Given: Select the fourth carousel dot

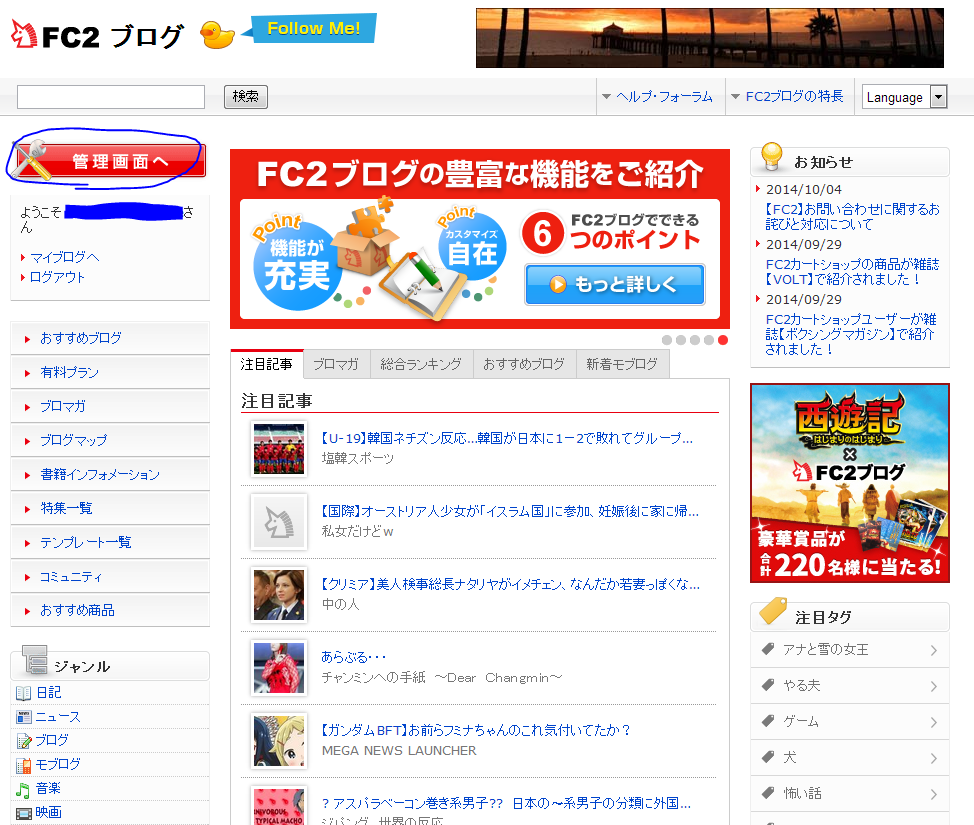Looking at the screenshot, I should 709,340.
